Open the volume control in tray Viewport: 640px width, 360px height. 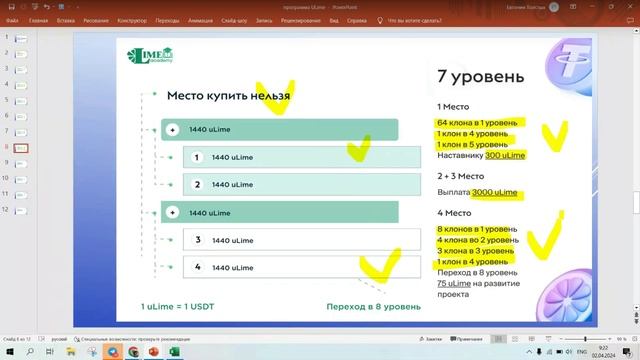(x=569, y=351)
